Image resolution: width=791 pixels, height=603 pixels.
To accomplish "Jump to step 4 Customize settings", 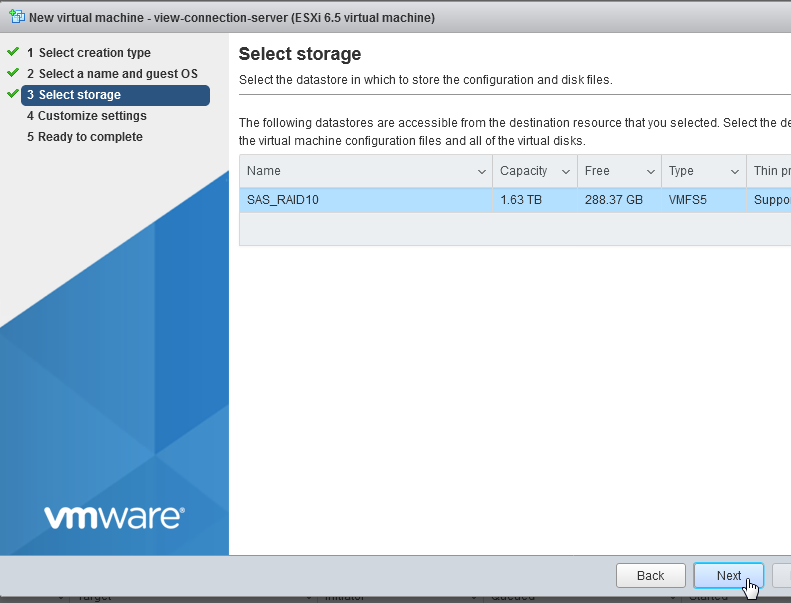I will (87, 116).
